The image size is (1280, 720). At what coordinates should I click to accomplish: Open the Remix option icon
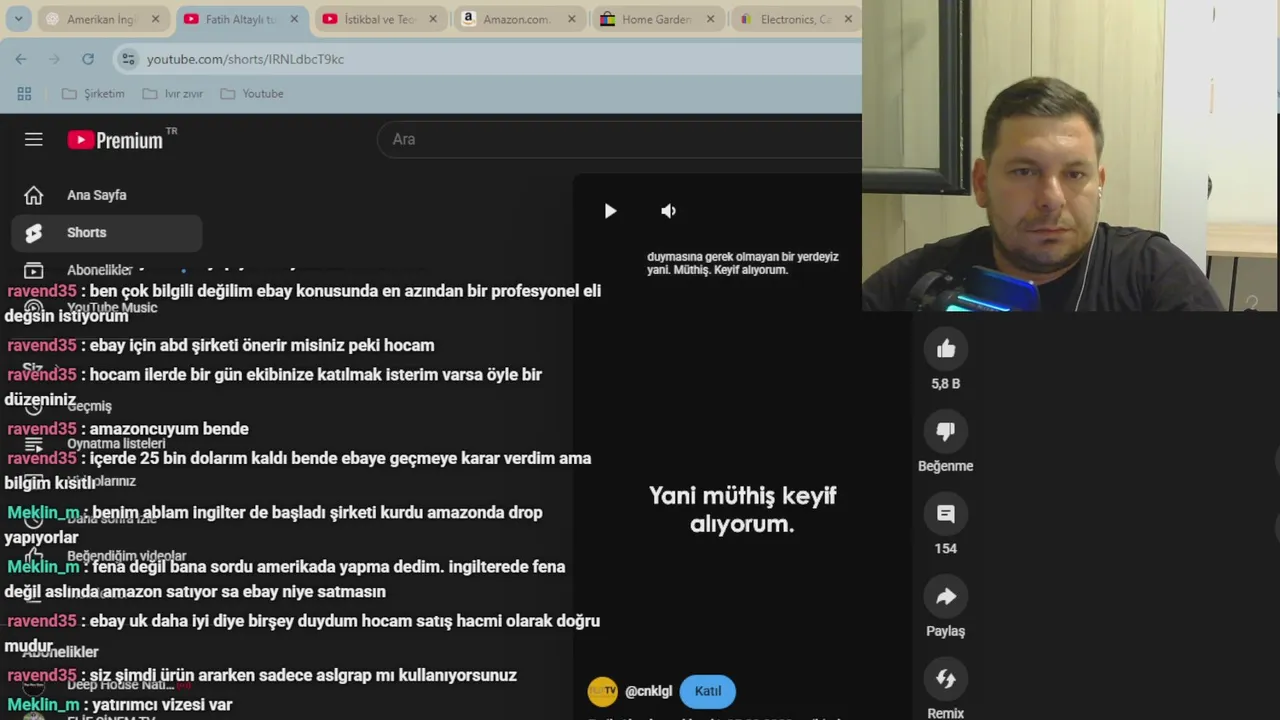point(946,679)
